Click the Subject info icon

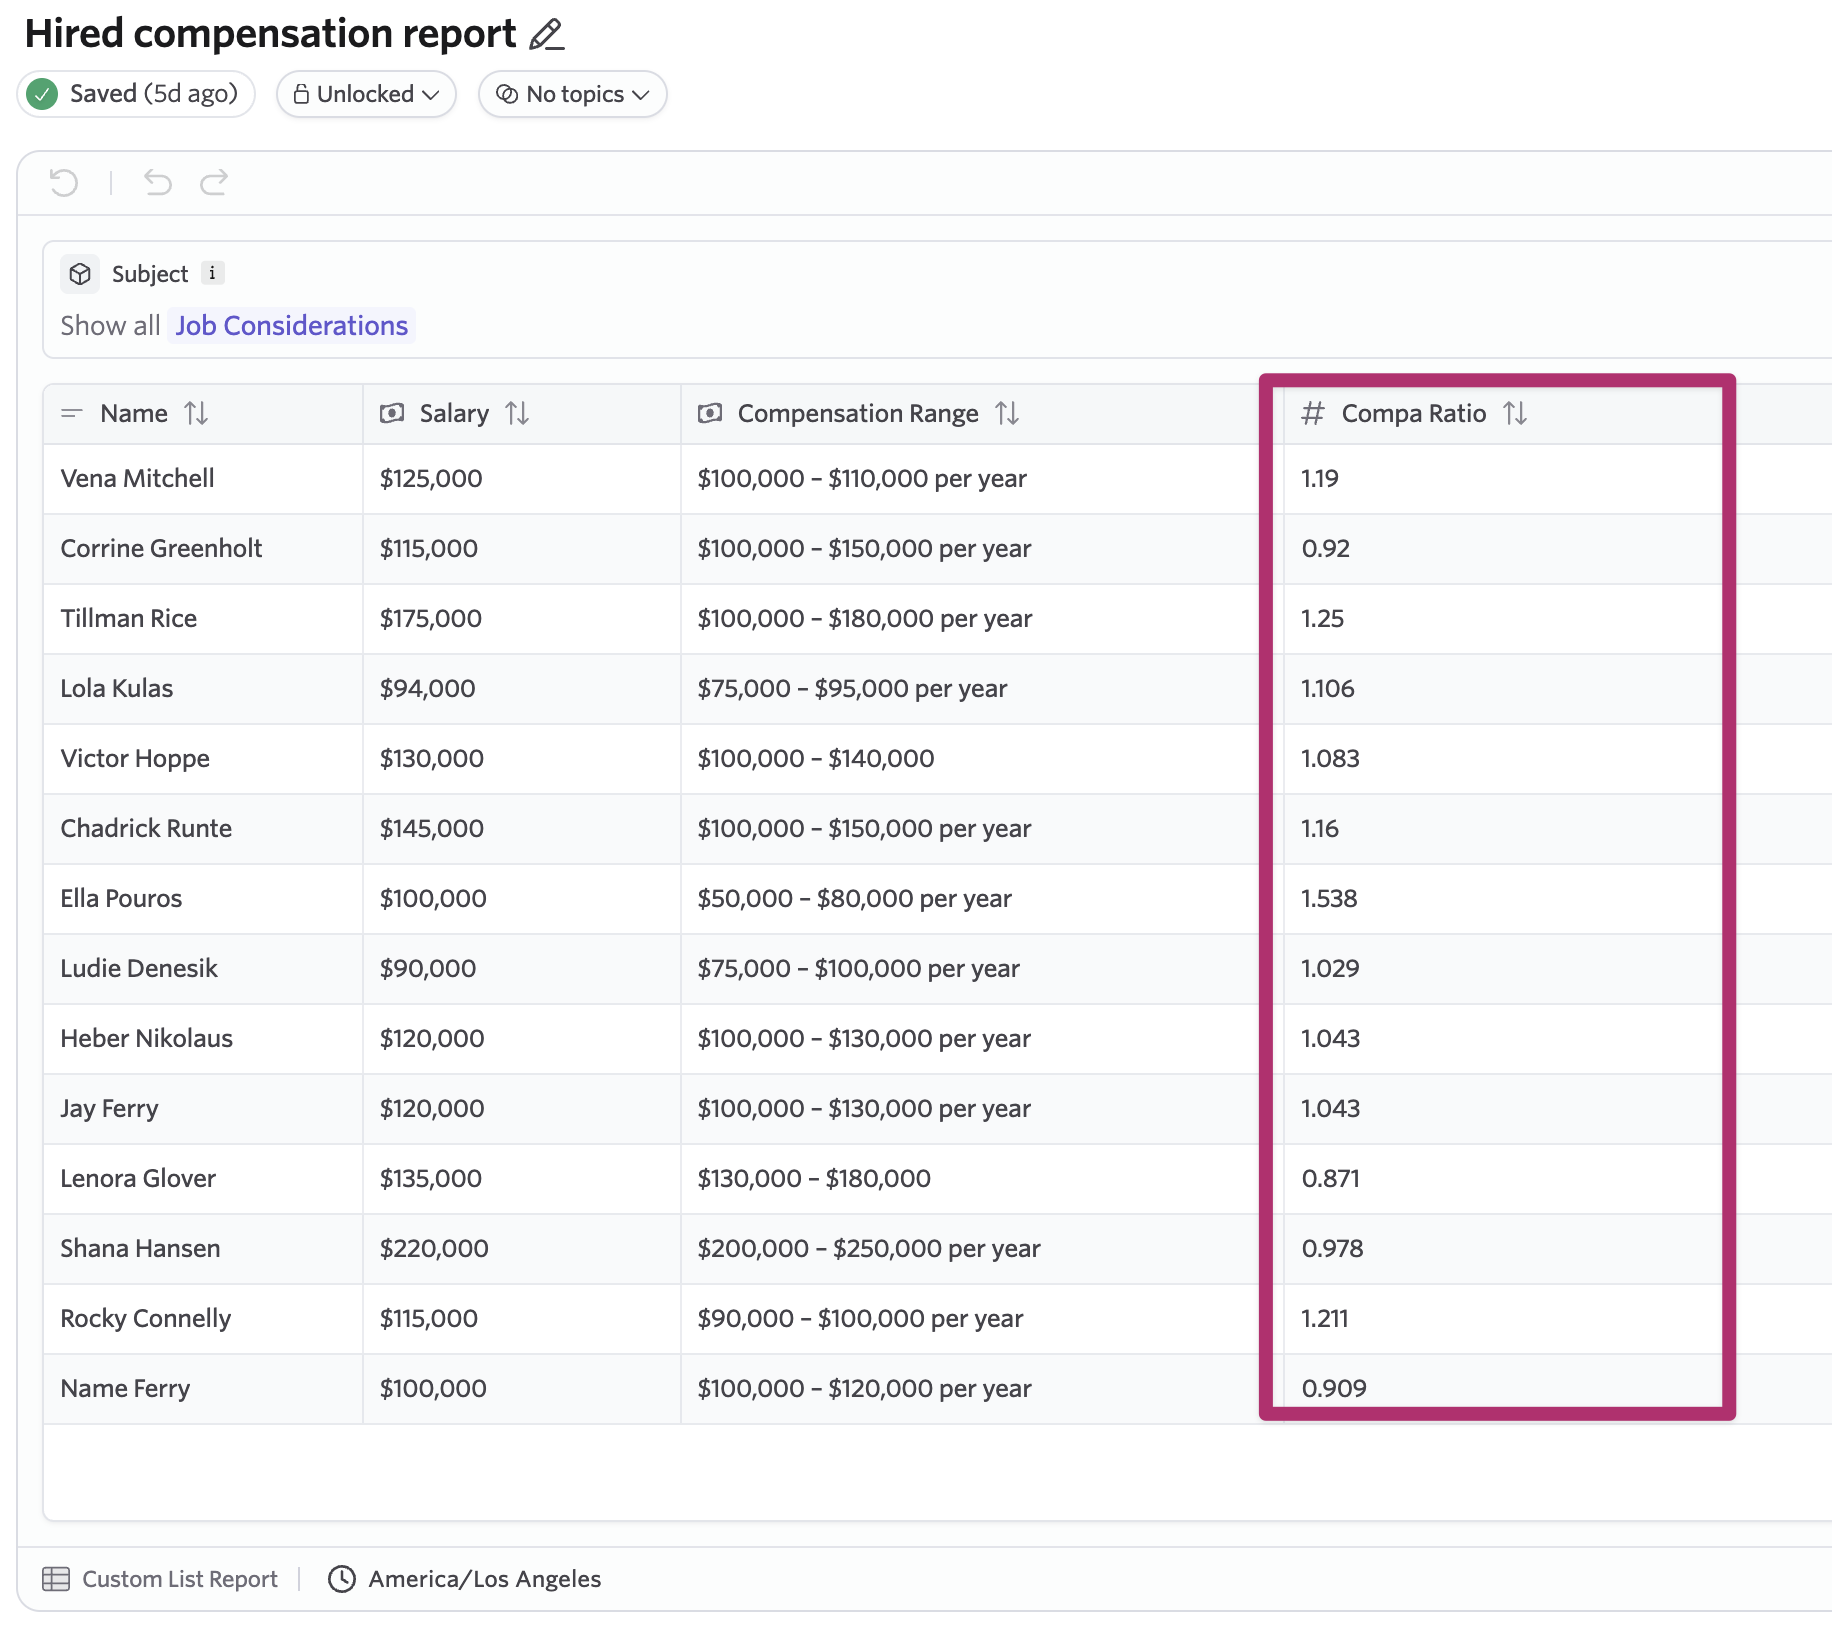point(212,273)
